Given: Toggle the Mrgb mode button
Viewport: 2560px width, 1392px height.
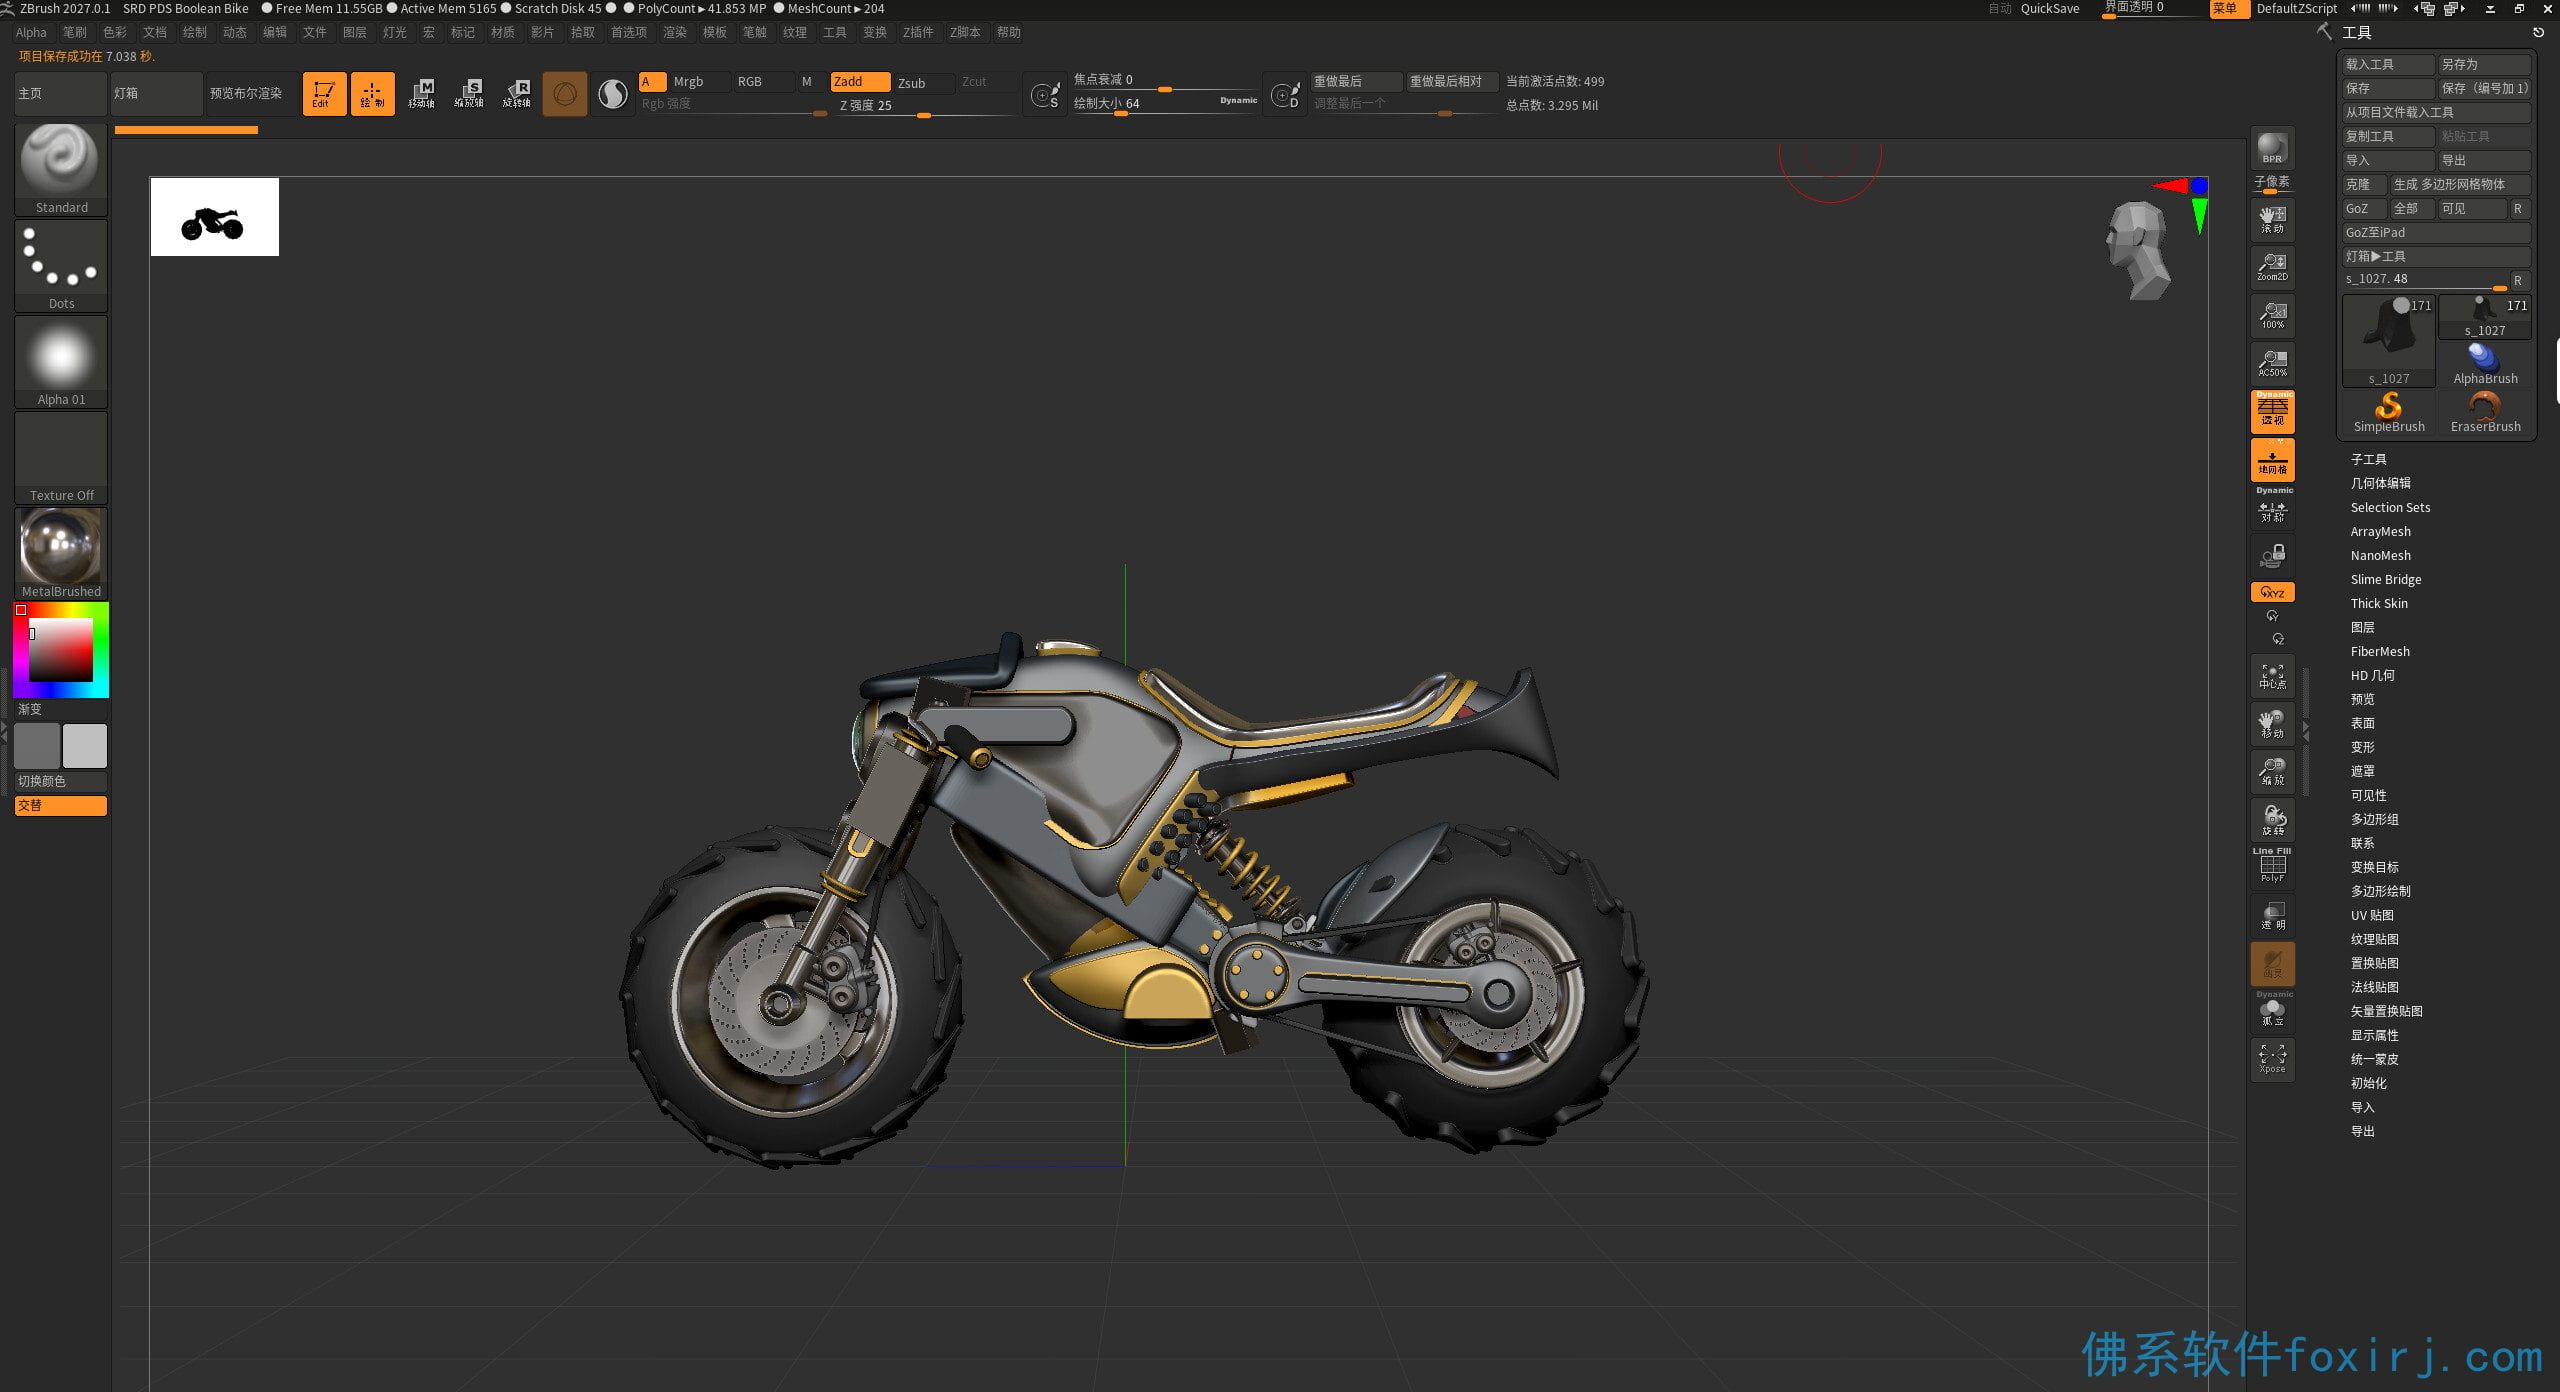Looking at the screenshot, I should coord(698,82).
